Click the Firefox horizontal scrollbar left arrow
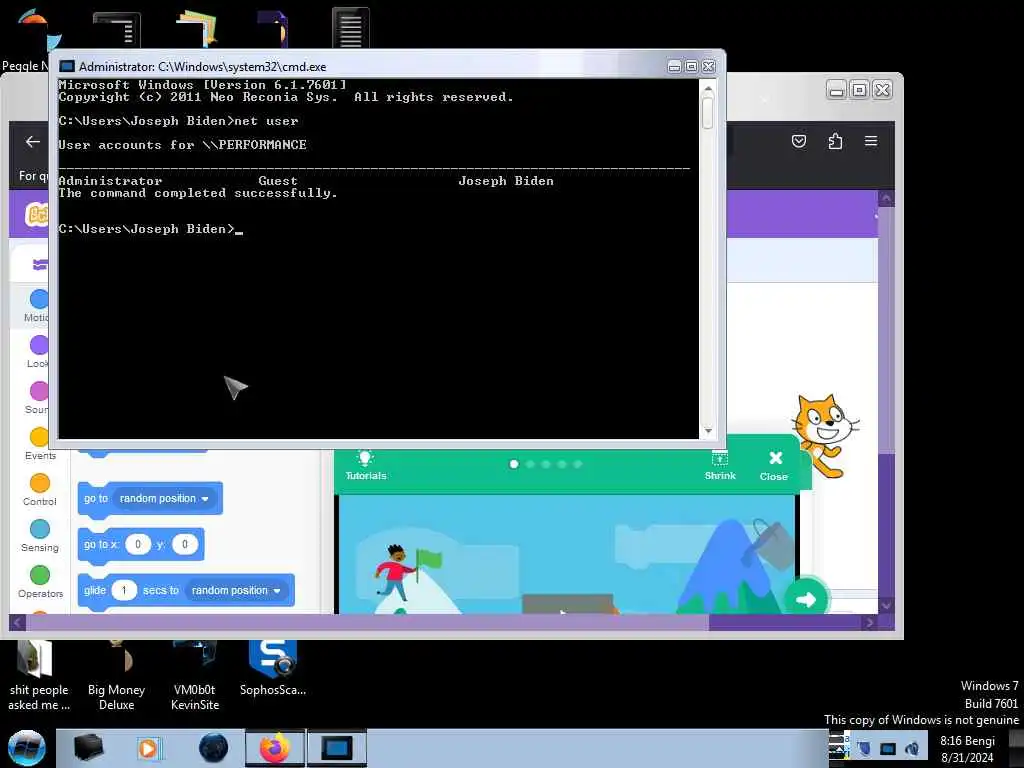The height and width of the screenshot is (768, 1024). 18,622
